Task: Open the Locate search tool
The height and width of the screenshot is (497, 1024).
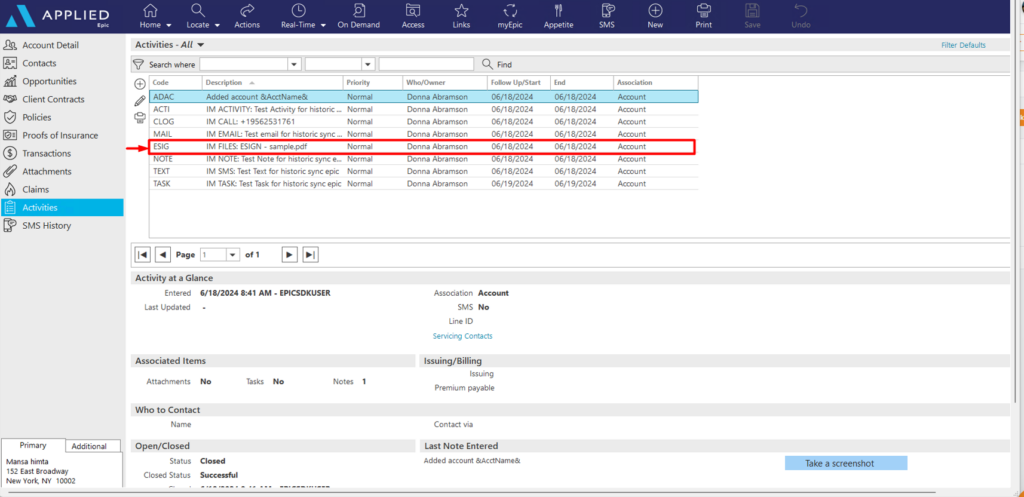Action: tap(198, 16)
